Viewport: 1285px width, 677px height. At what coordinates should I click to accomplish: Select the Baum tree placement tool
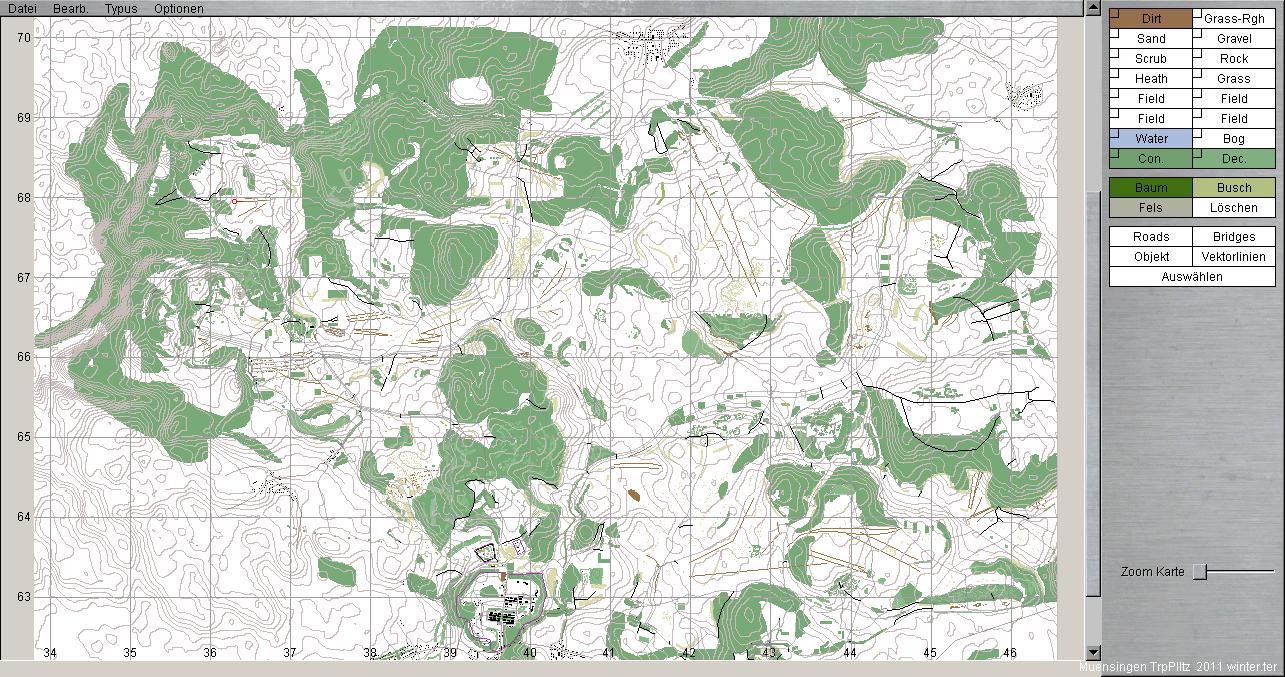click(x=1150, y=188)
